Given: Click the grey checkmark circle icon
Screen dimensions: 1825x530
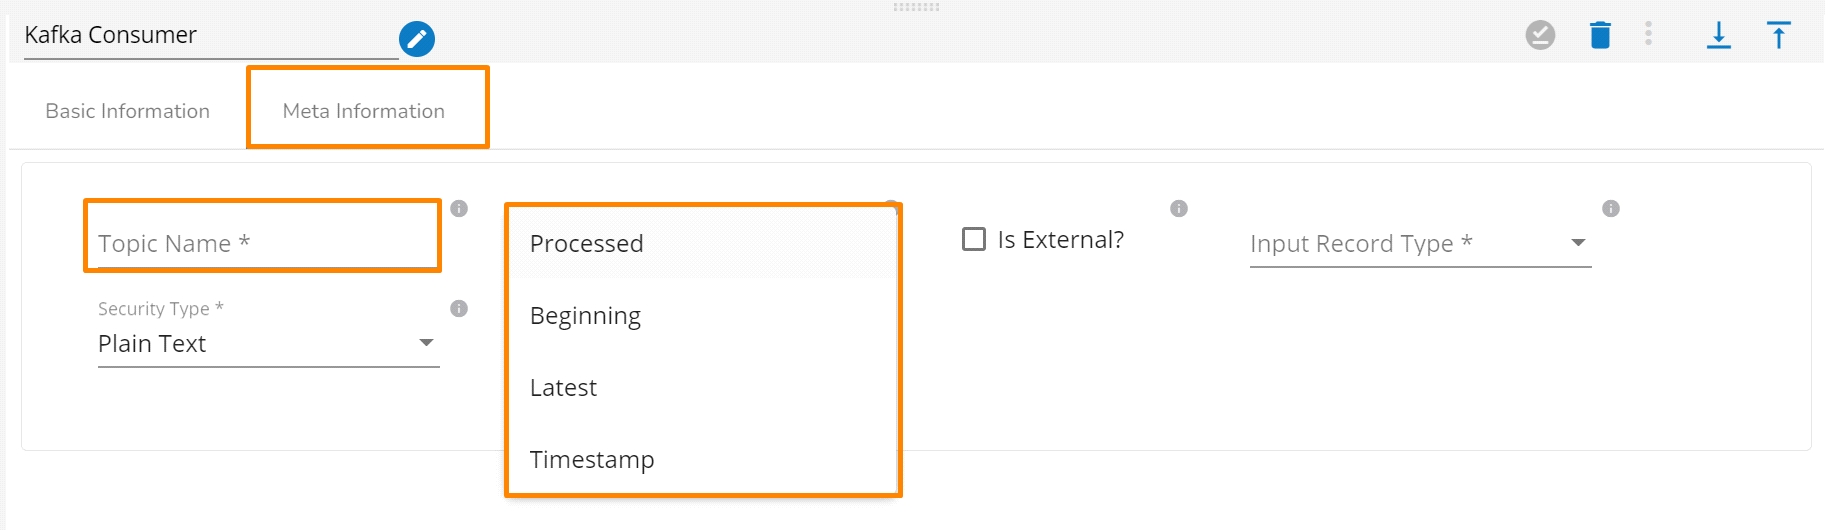Looking at the screenshot, I should 1540,35.
